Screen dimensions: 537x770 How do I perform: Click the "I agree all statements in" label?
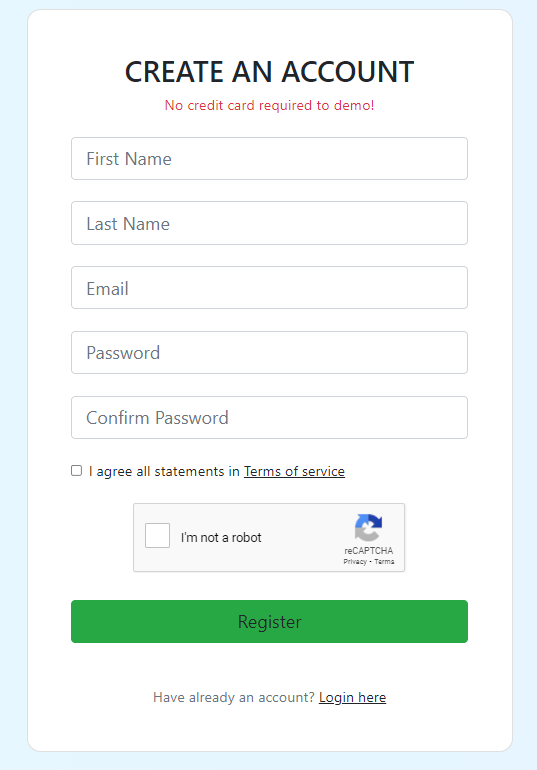pos(164,471)
